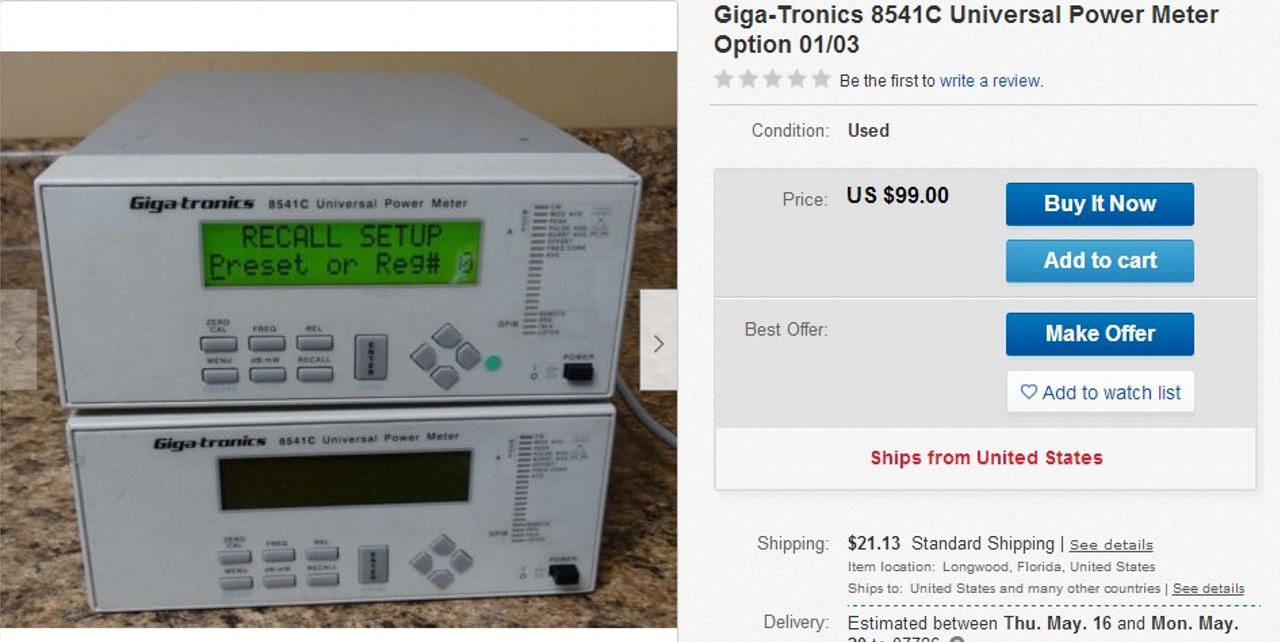This screenshot has width=1280, height=642.
Task: Open the write a review link
Action: [x=990, y=81]
